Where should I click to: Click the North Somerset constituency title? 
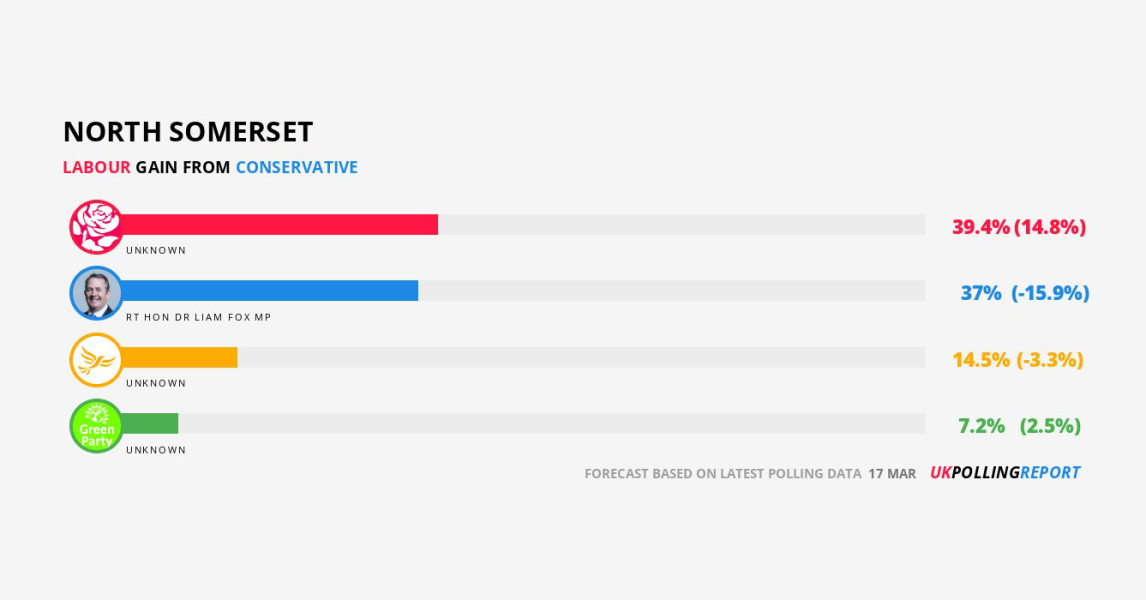pos(188,132)
